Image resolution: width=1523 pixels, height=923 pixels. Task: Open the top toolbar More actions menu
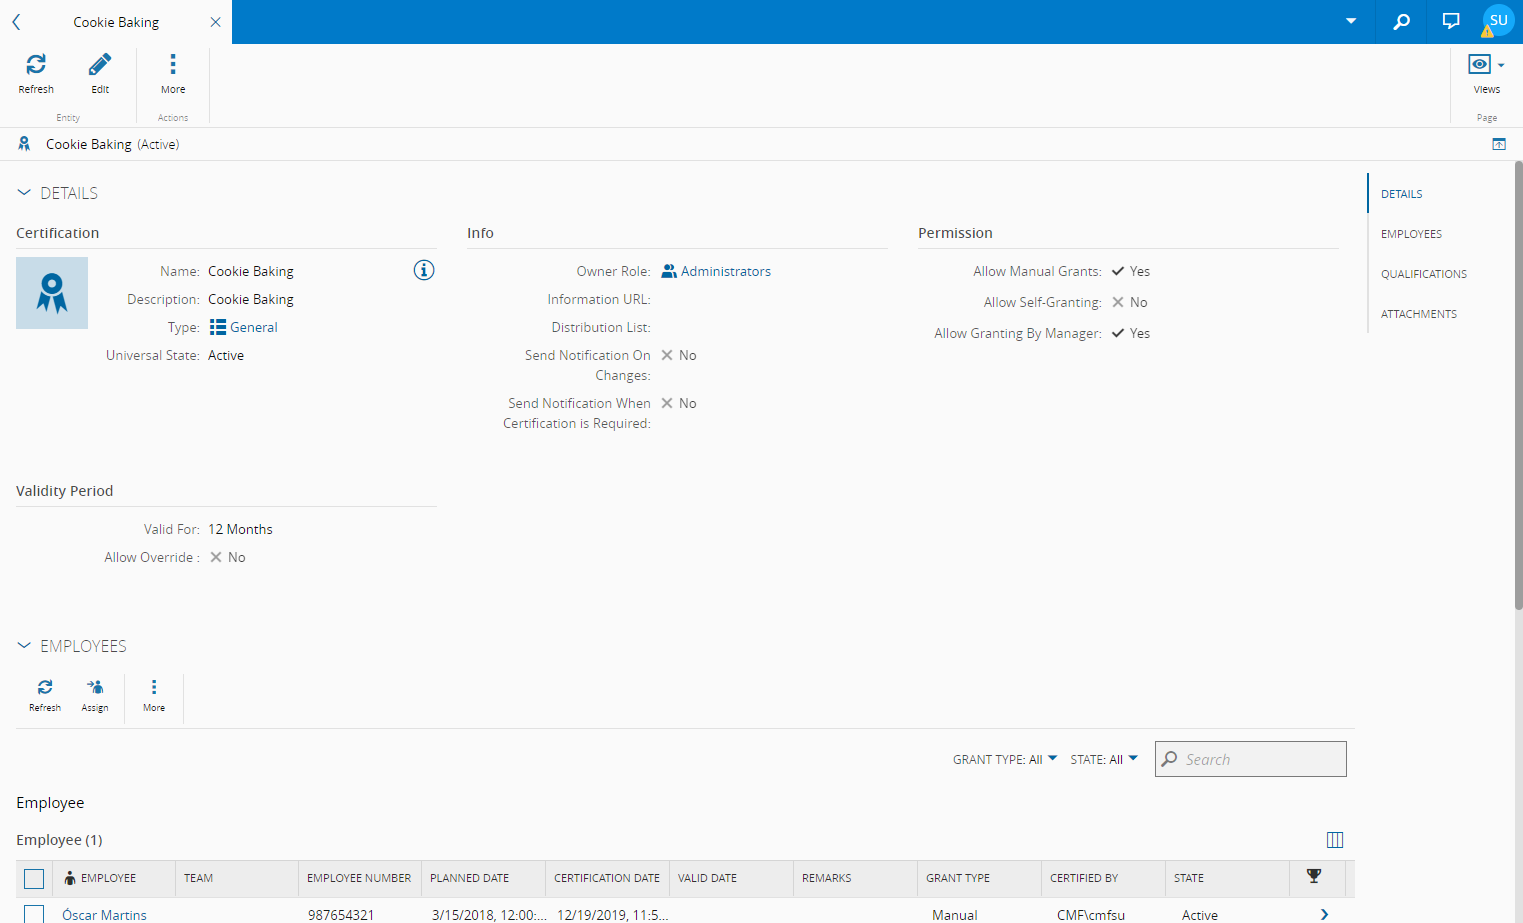pos(173,66)
